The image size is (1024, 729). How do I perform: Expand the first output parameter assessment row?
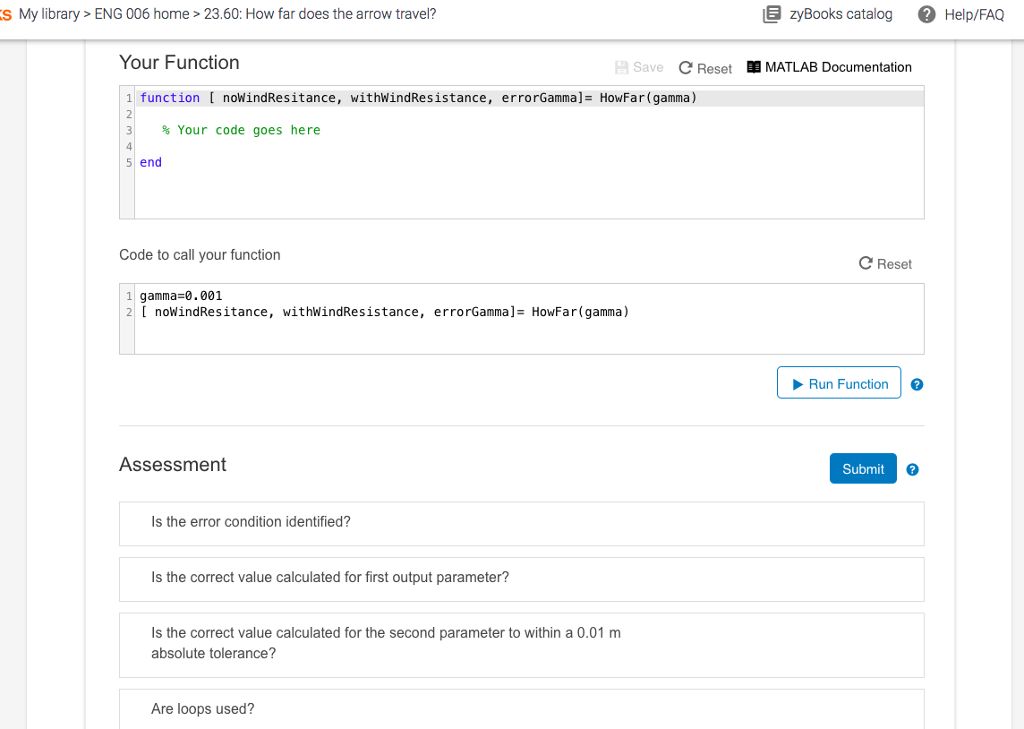pos(521,578)
